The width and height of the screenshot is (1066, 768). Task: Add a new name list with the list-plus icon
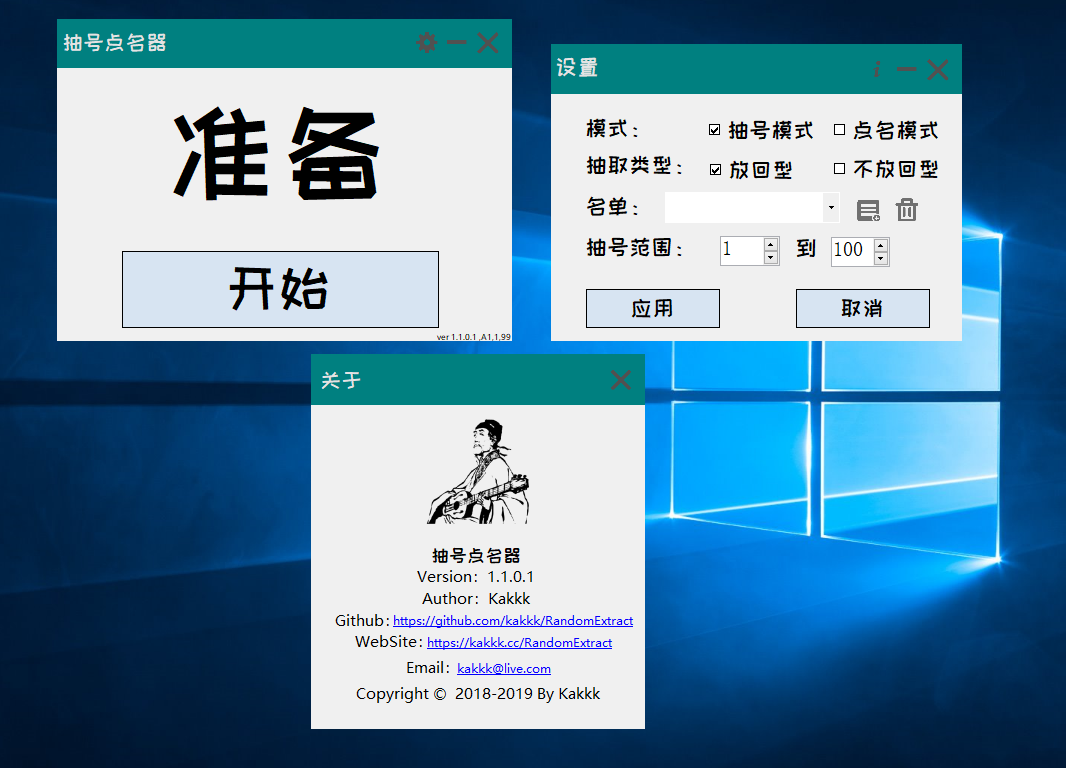click(868, 210)
